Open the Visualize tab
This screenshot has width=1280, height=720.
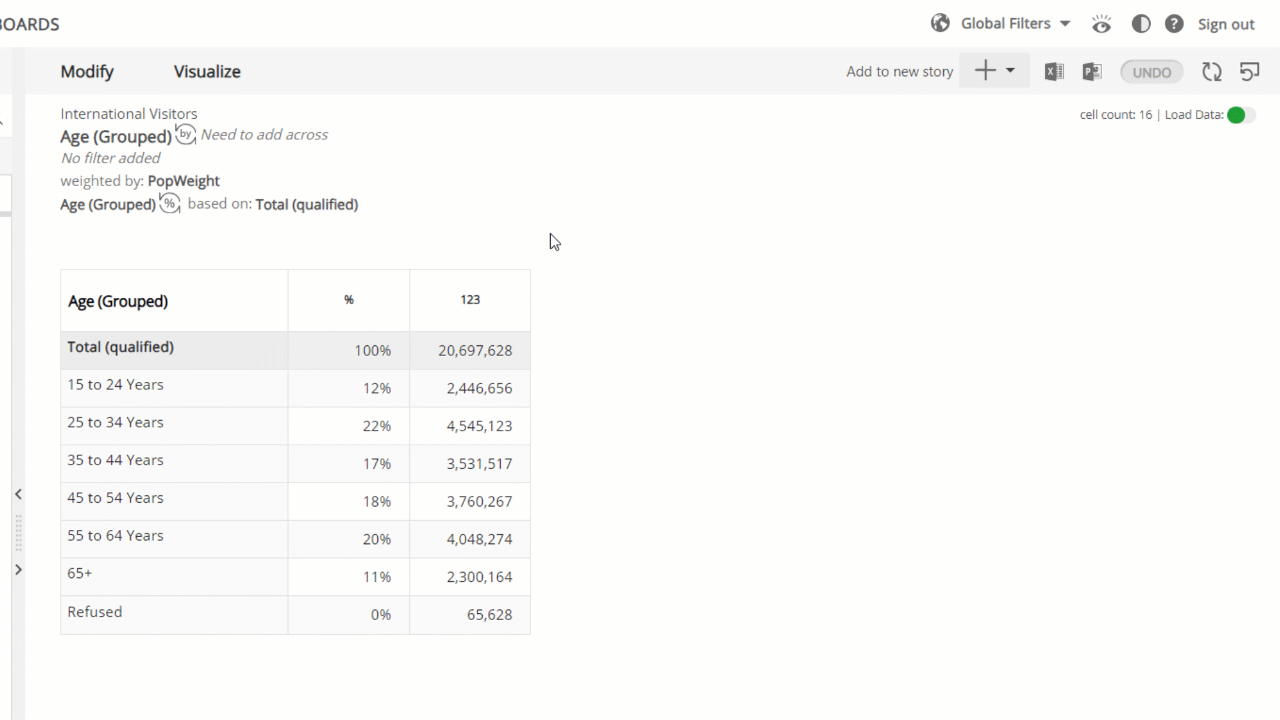point(207,71)
